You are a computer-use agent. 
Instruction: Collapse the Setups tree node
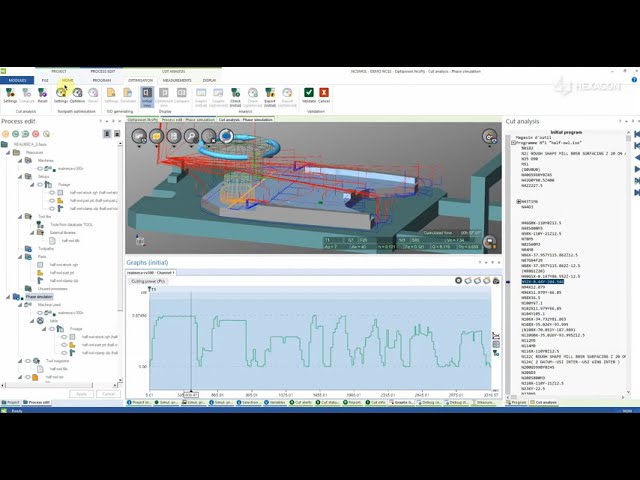tap(20, 177)
